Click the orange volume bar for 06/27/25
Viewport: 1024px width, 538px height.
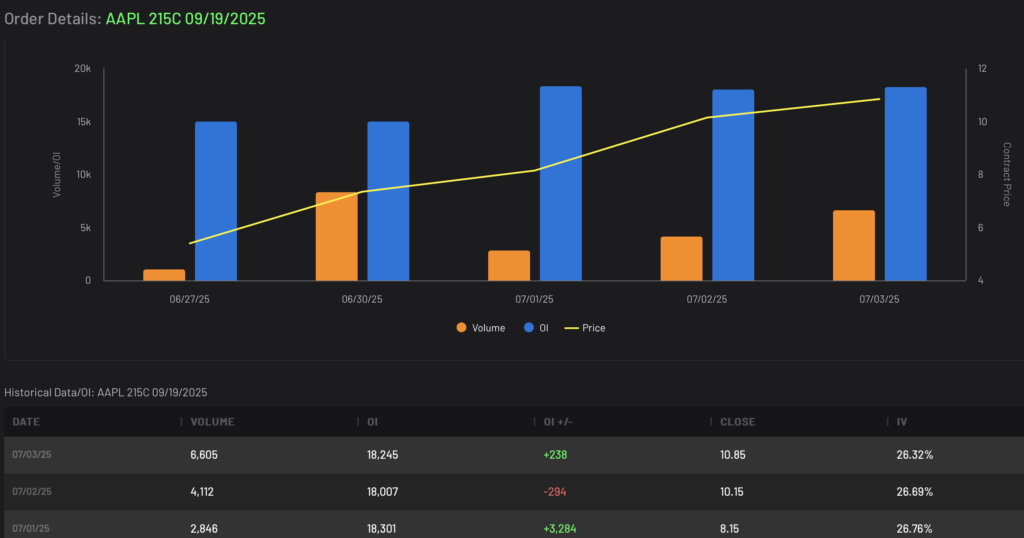164,275
